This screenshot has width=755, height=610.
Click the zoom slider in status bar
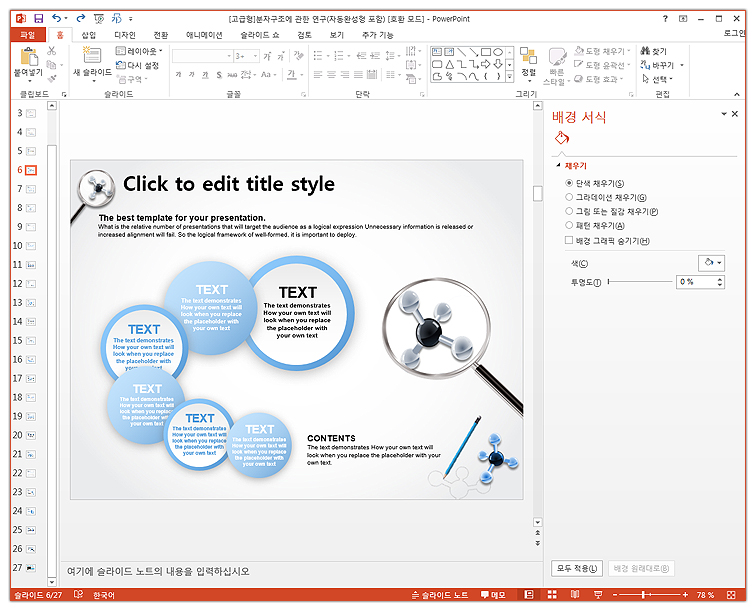point(650,595)
